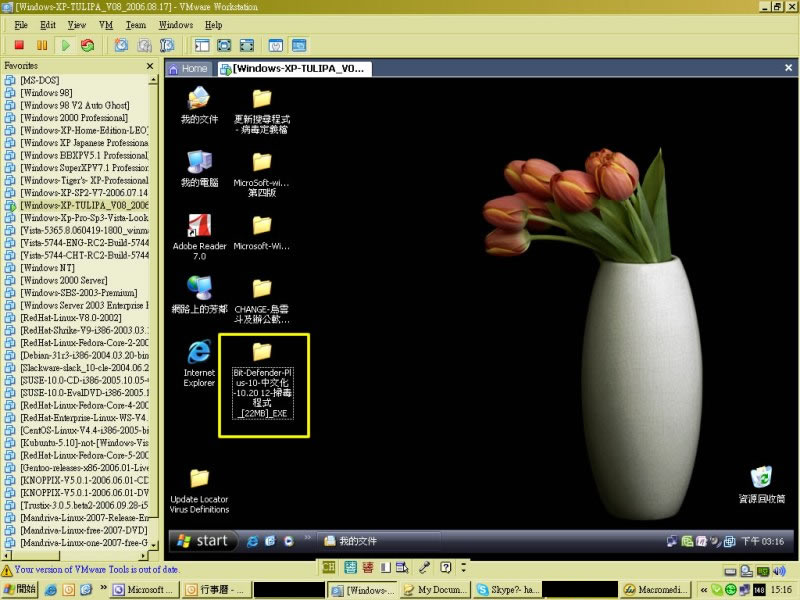
Task: Launch Internet Explorer from guest quick launch
Action: (252, 541)
